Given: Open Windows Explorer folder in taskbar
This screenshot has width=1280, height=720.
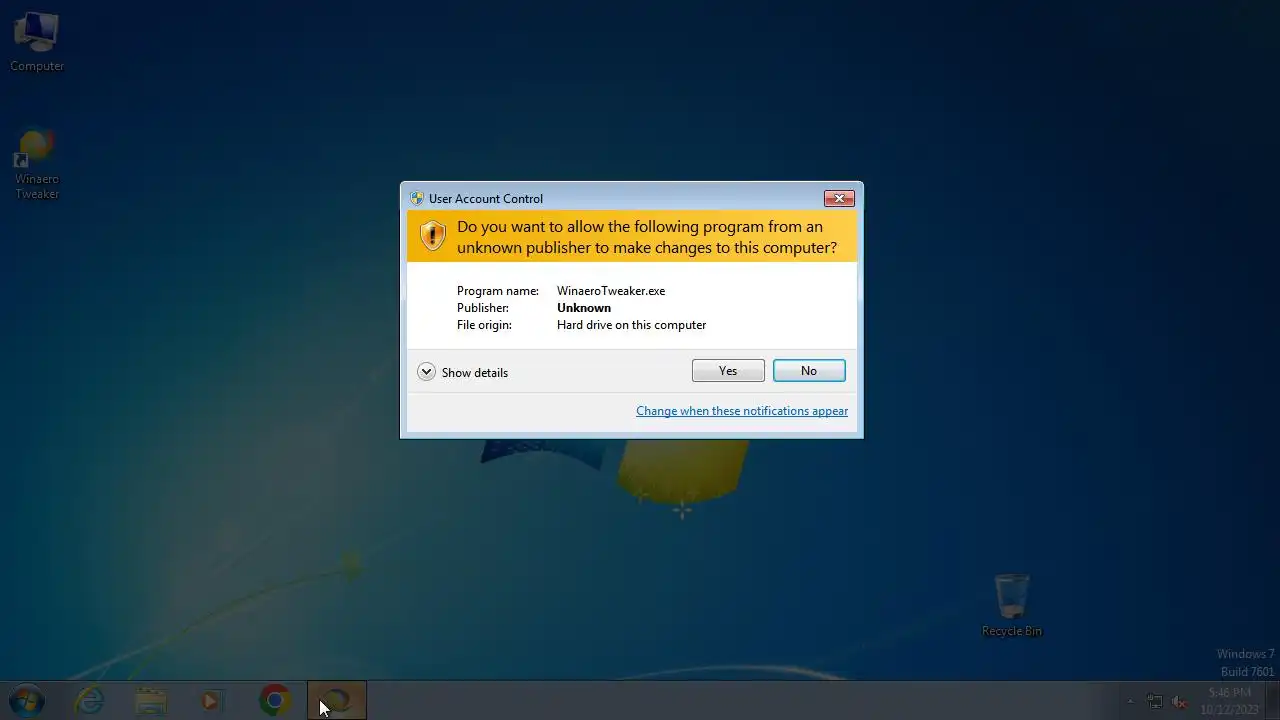Looking at the screenshot, I should [151, 701].
